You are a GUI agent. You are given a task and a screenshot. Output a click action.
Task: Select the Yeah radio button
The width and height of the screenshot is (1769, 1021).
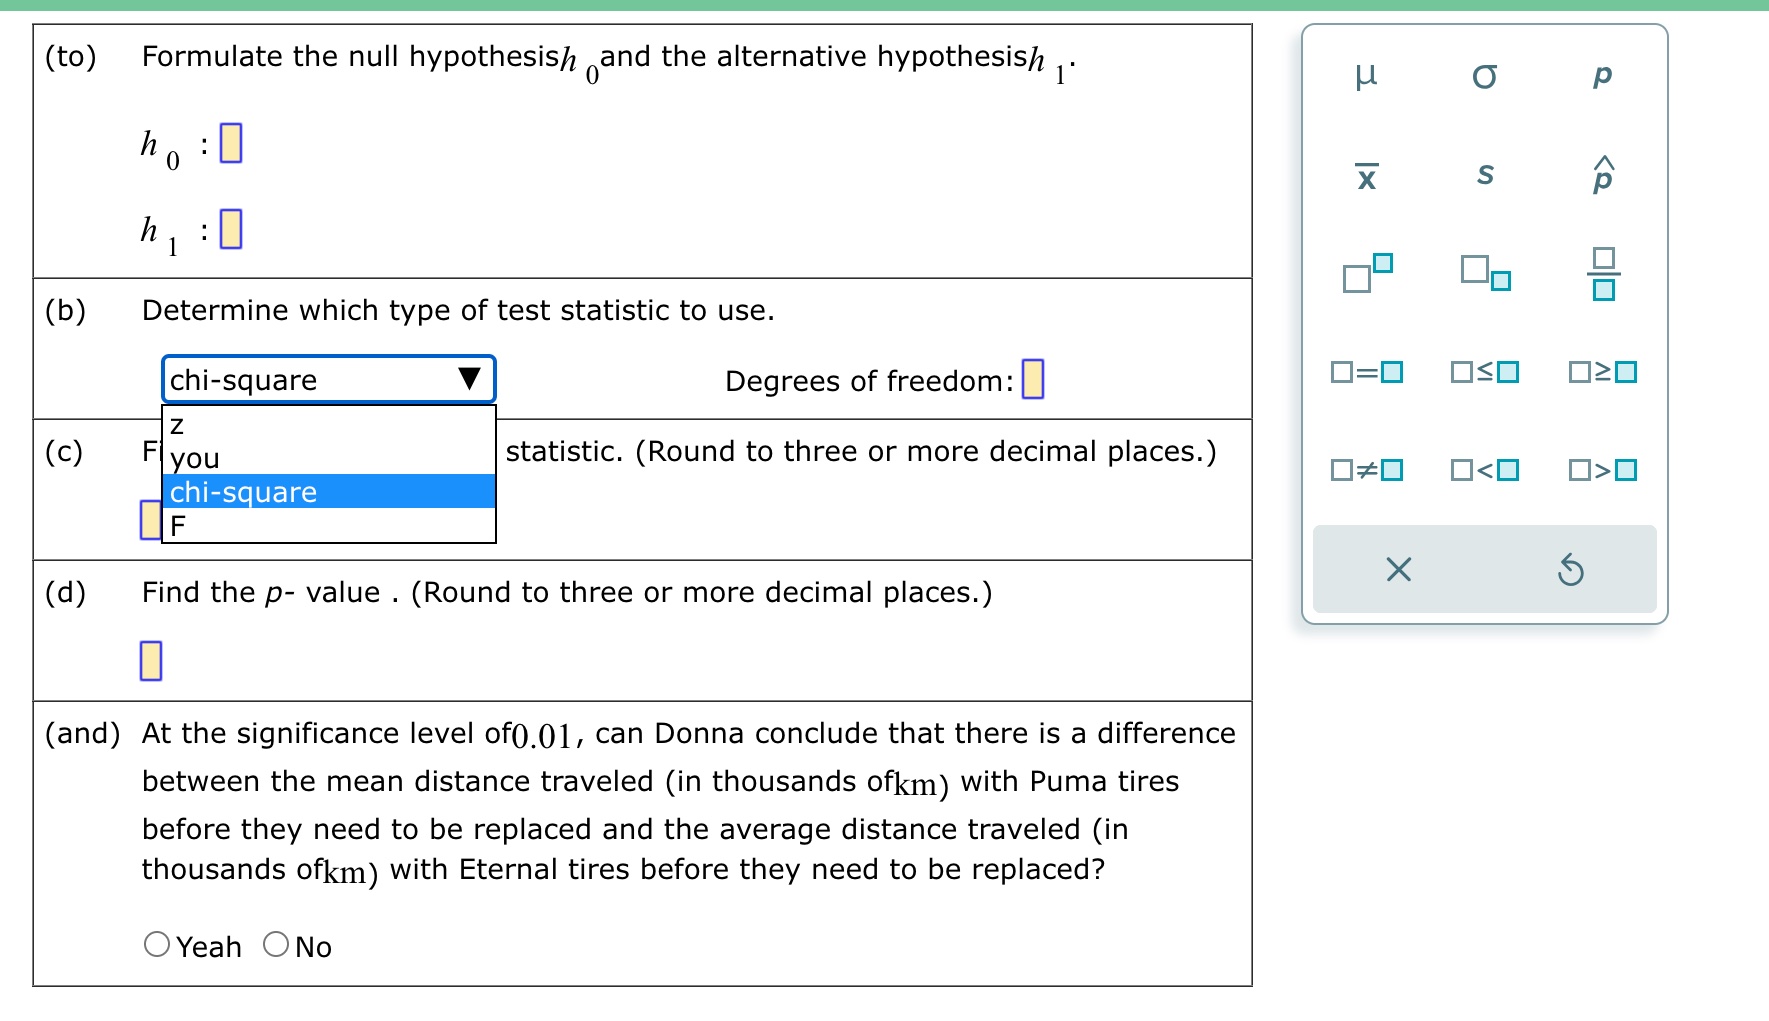(156, 943)
